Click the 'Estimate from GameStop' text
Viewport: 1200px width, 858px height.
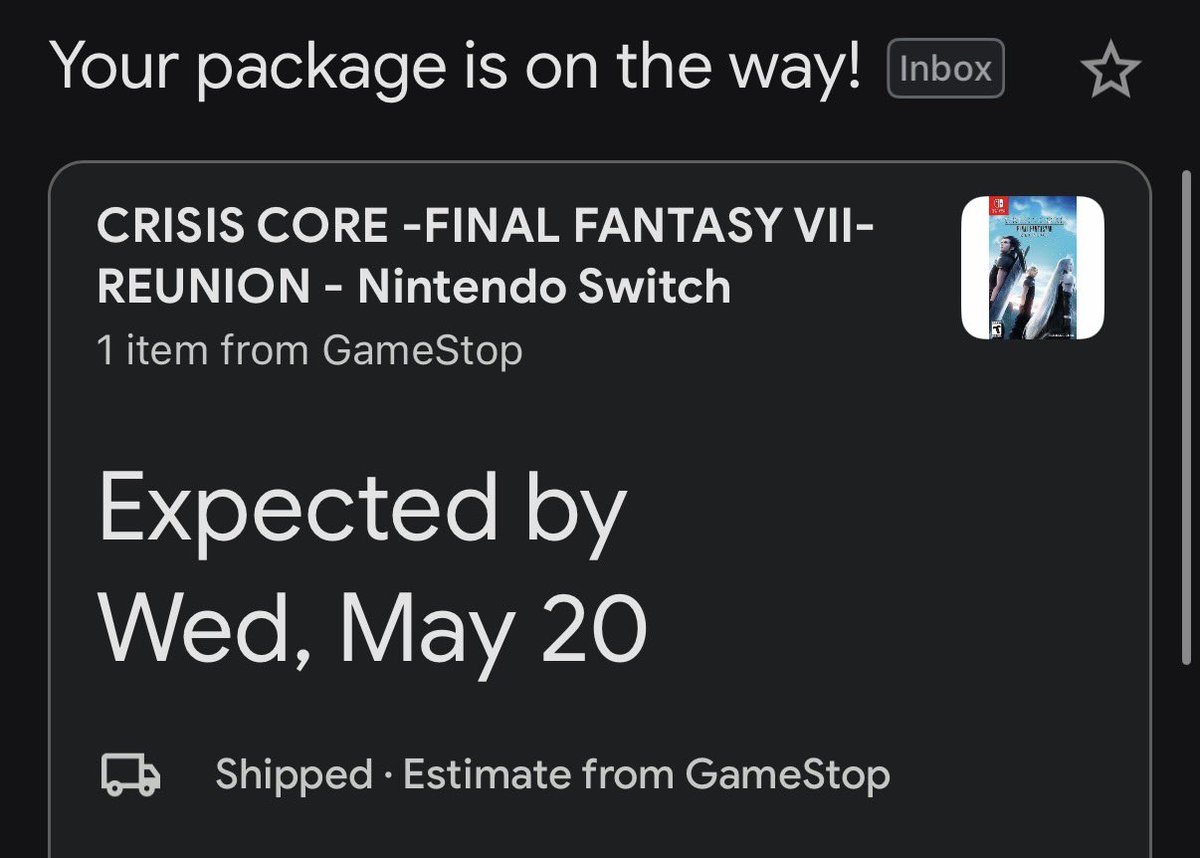pyautogui.click(x=646, y=775)
